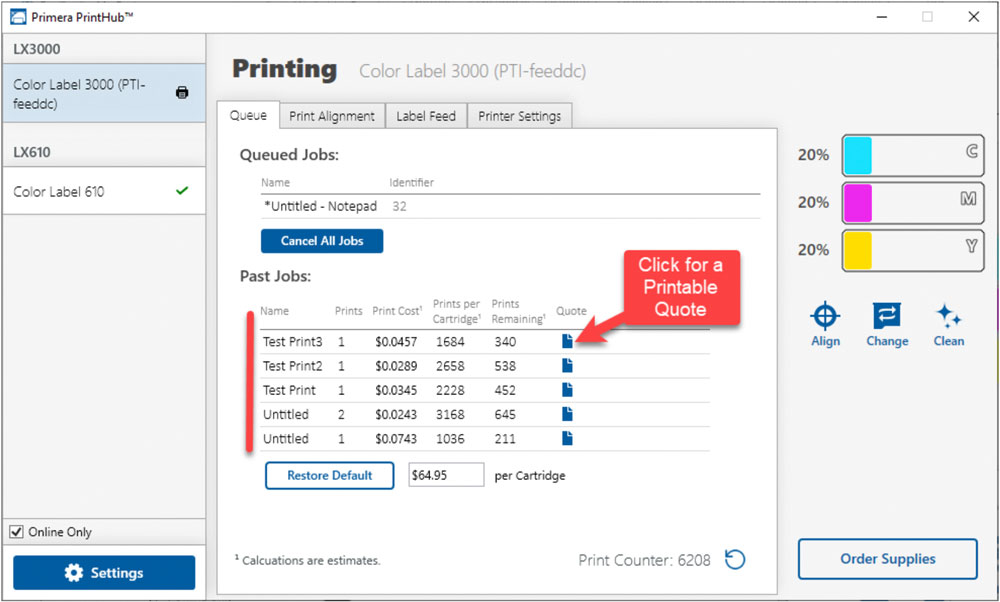The width and height of the screenshot is (1000, 602).
Task: Select Color Label 3000 printer
Action: pos(104,93)
